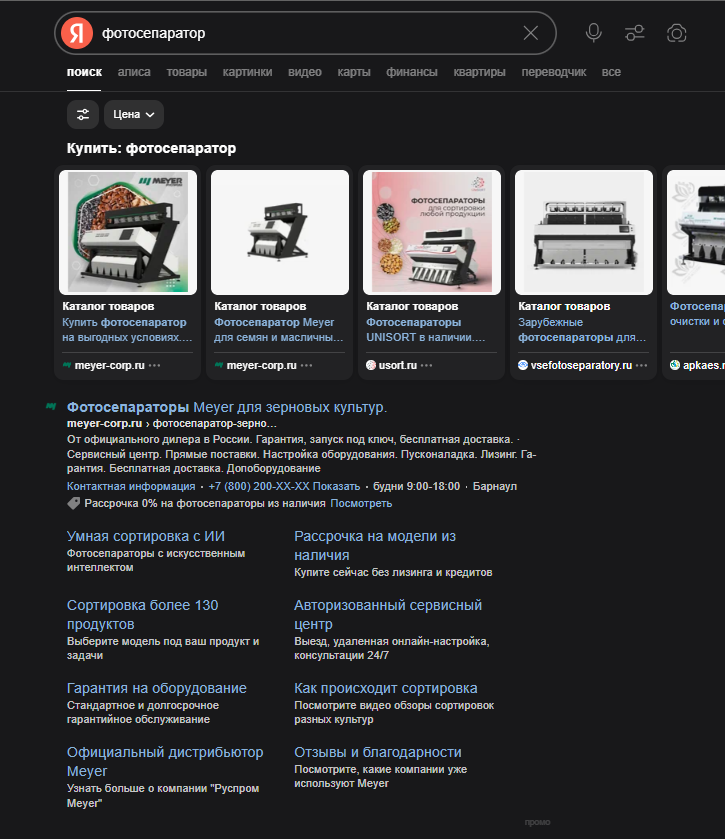Screen dimensions: 725x839
Task: Open the UNISORT фотосепараторы product thumbnail
Action: point(432,232)
